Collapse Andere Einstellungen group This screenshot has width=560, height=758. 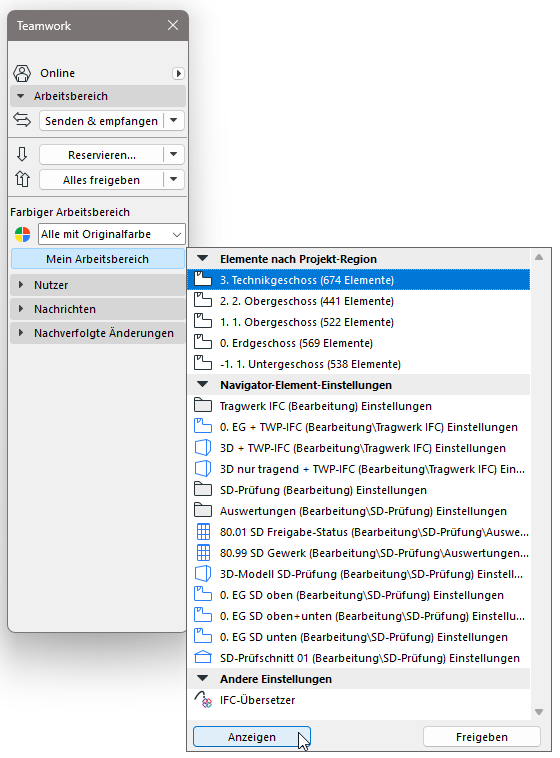(203, 679)
